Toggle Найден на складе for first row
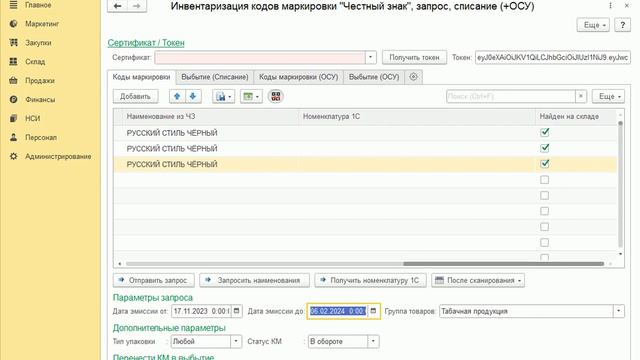The height and width of the screenshot is (360, 640). click(544, 132)
